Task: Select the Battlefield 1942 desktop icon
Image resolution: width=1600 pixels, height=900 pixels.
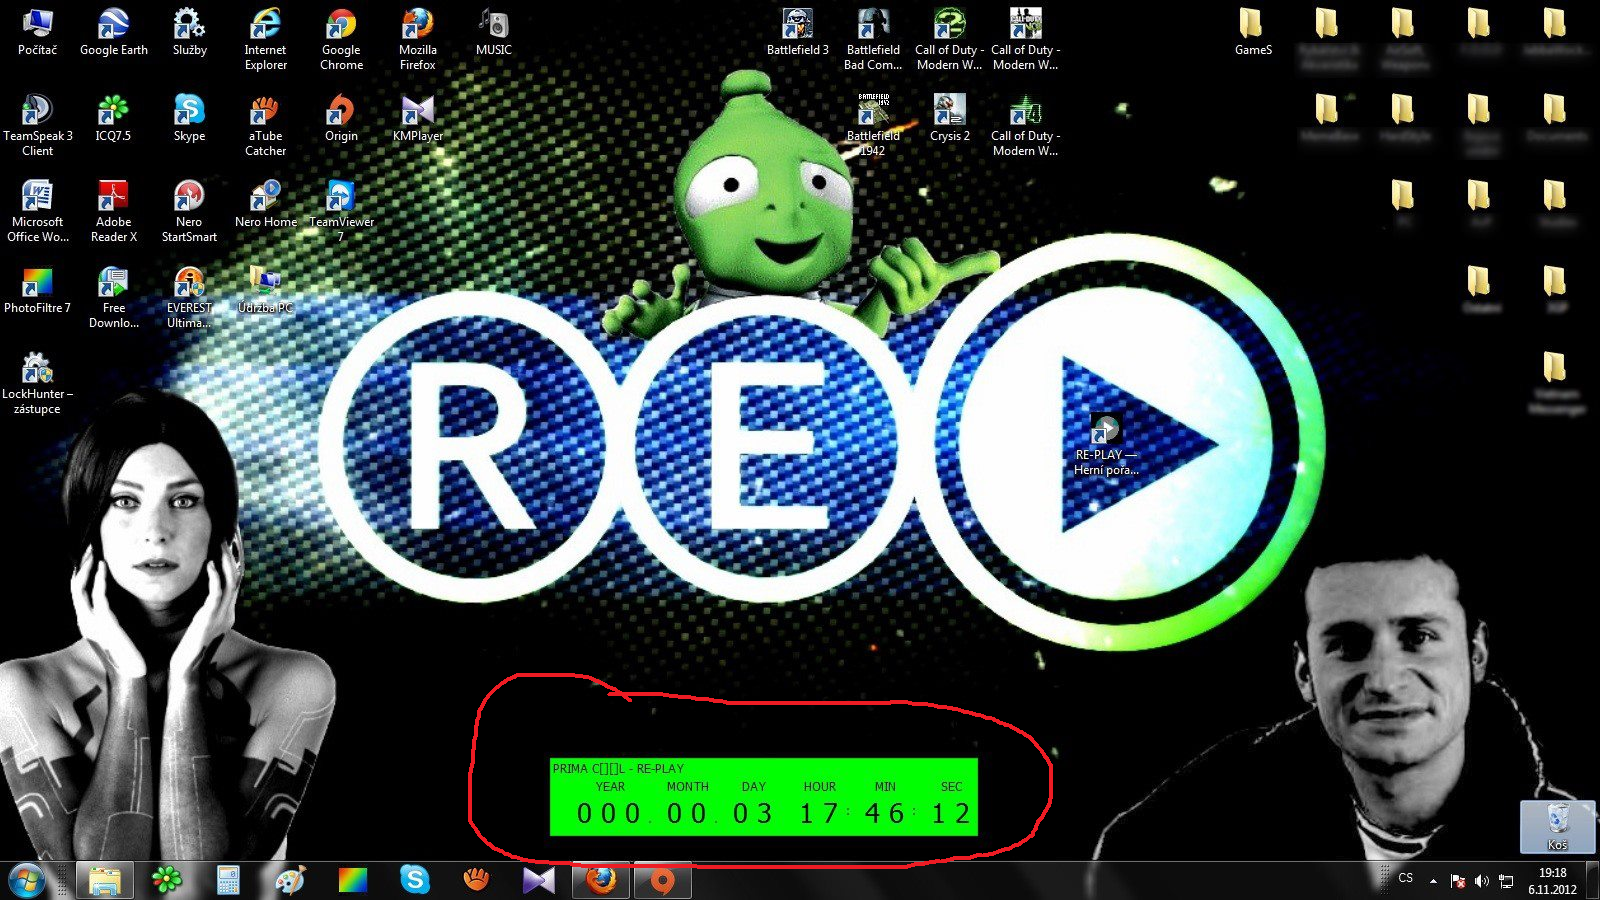Action: pyautogui.click(x=873, y=126)
